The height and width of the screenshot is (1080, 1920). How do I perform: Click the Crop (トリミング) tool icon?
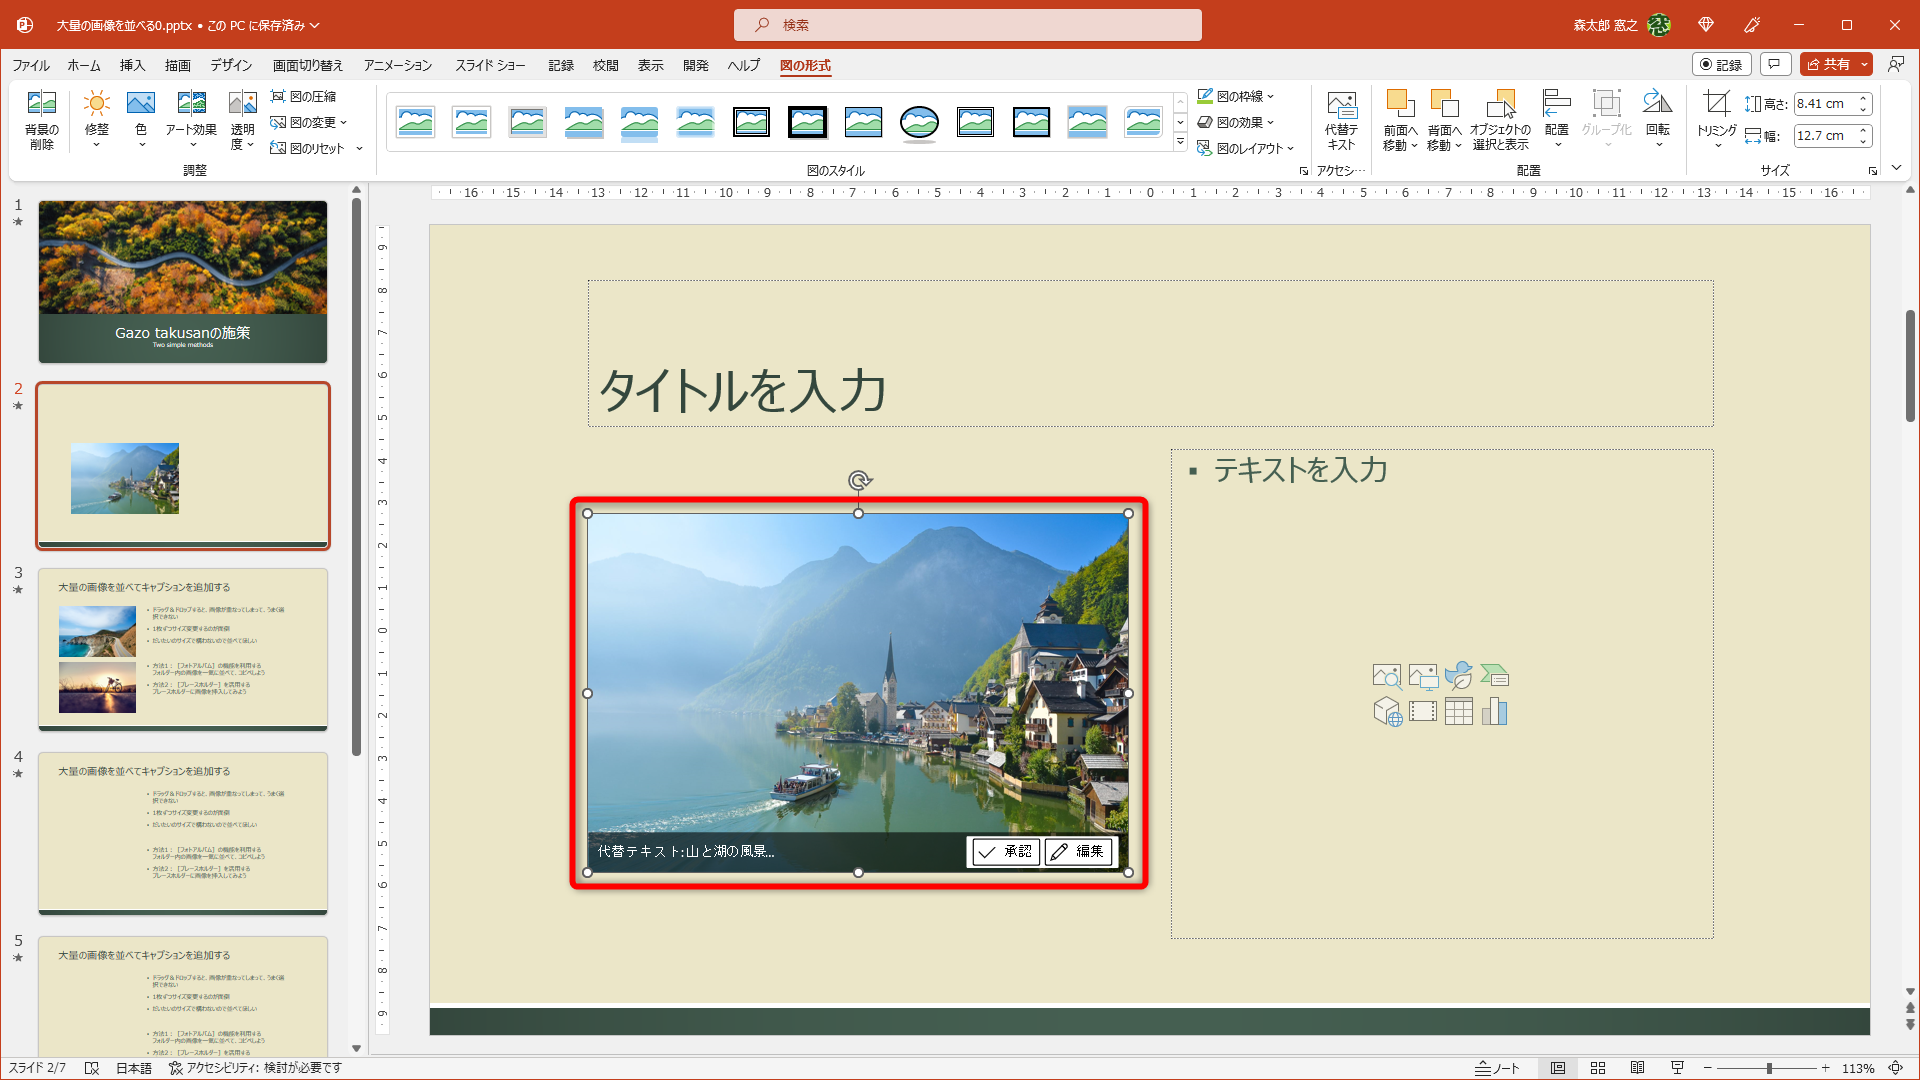1717,104
